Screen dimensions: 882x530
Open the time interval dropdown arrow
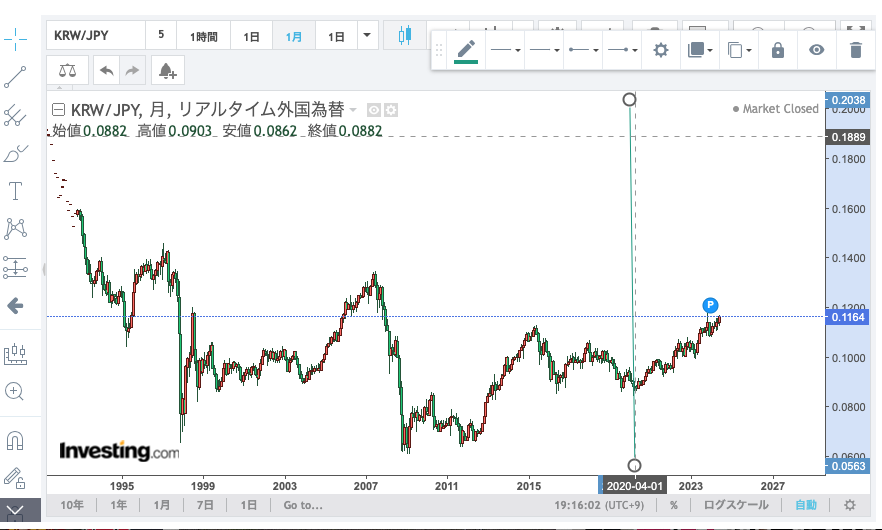click(367, 36)
